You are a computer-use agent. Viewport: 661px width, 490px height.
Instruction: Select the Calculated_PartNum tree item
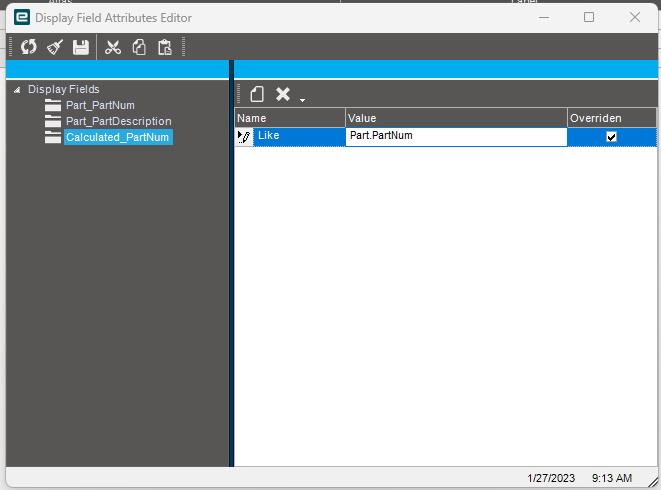pyautogui.click(x=118, y=137)
